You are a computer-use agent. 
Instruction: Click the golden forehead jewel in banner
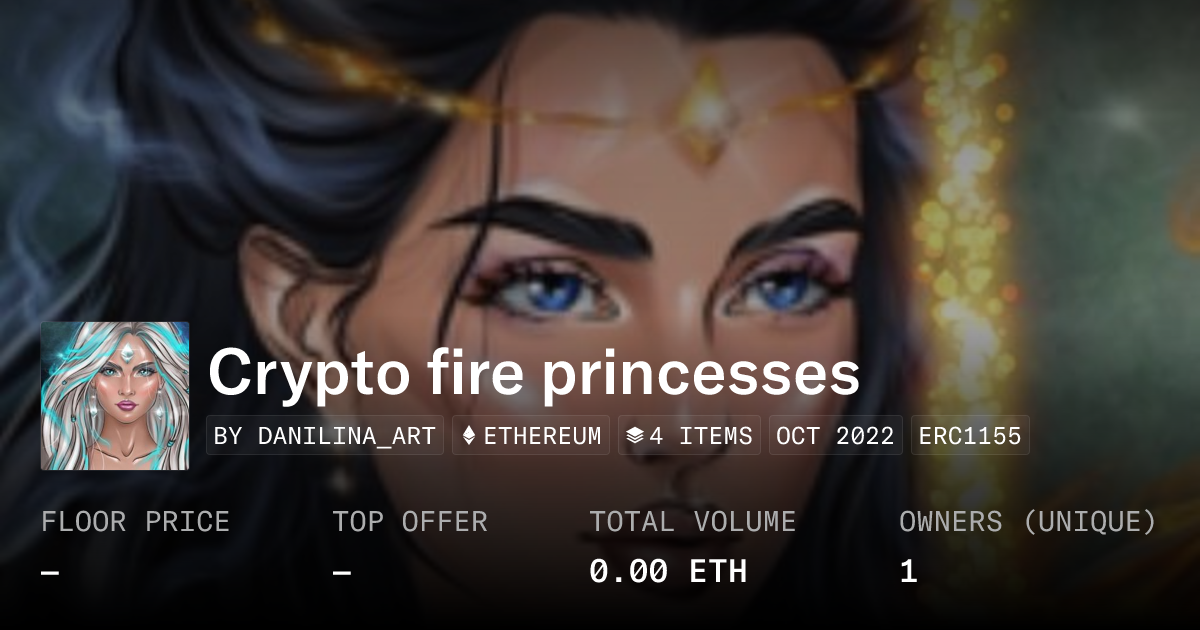tap(709, 113)
